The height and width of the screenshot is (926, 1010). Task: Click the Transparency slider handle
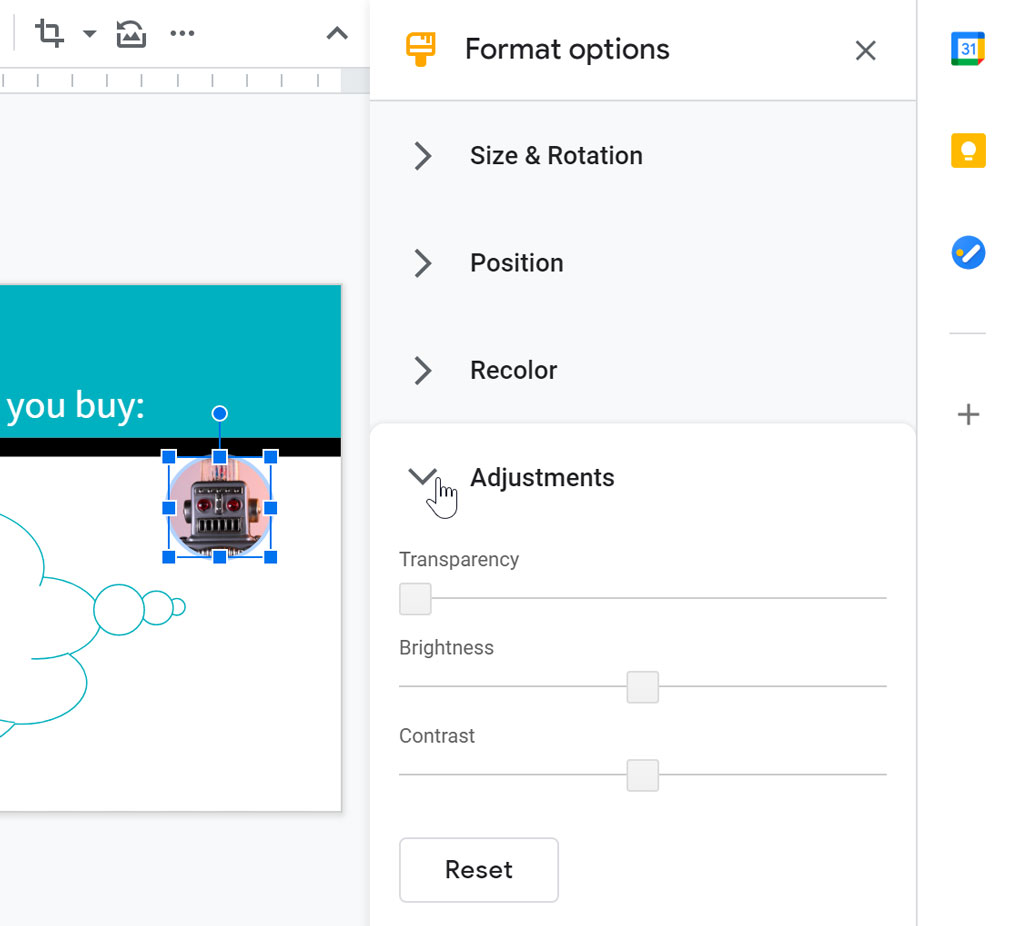pos(415,598)
